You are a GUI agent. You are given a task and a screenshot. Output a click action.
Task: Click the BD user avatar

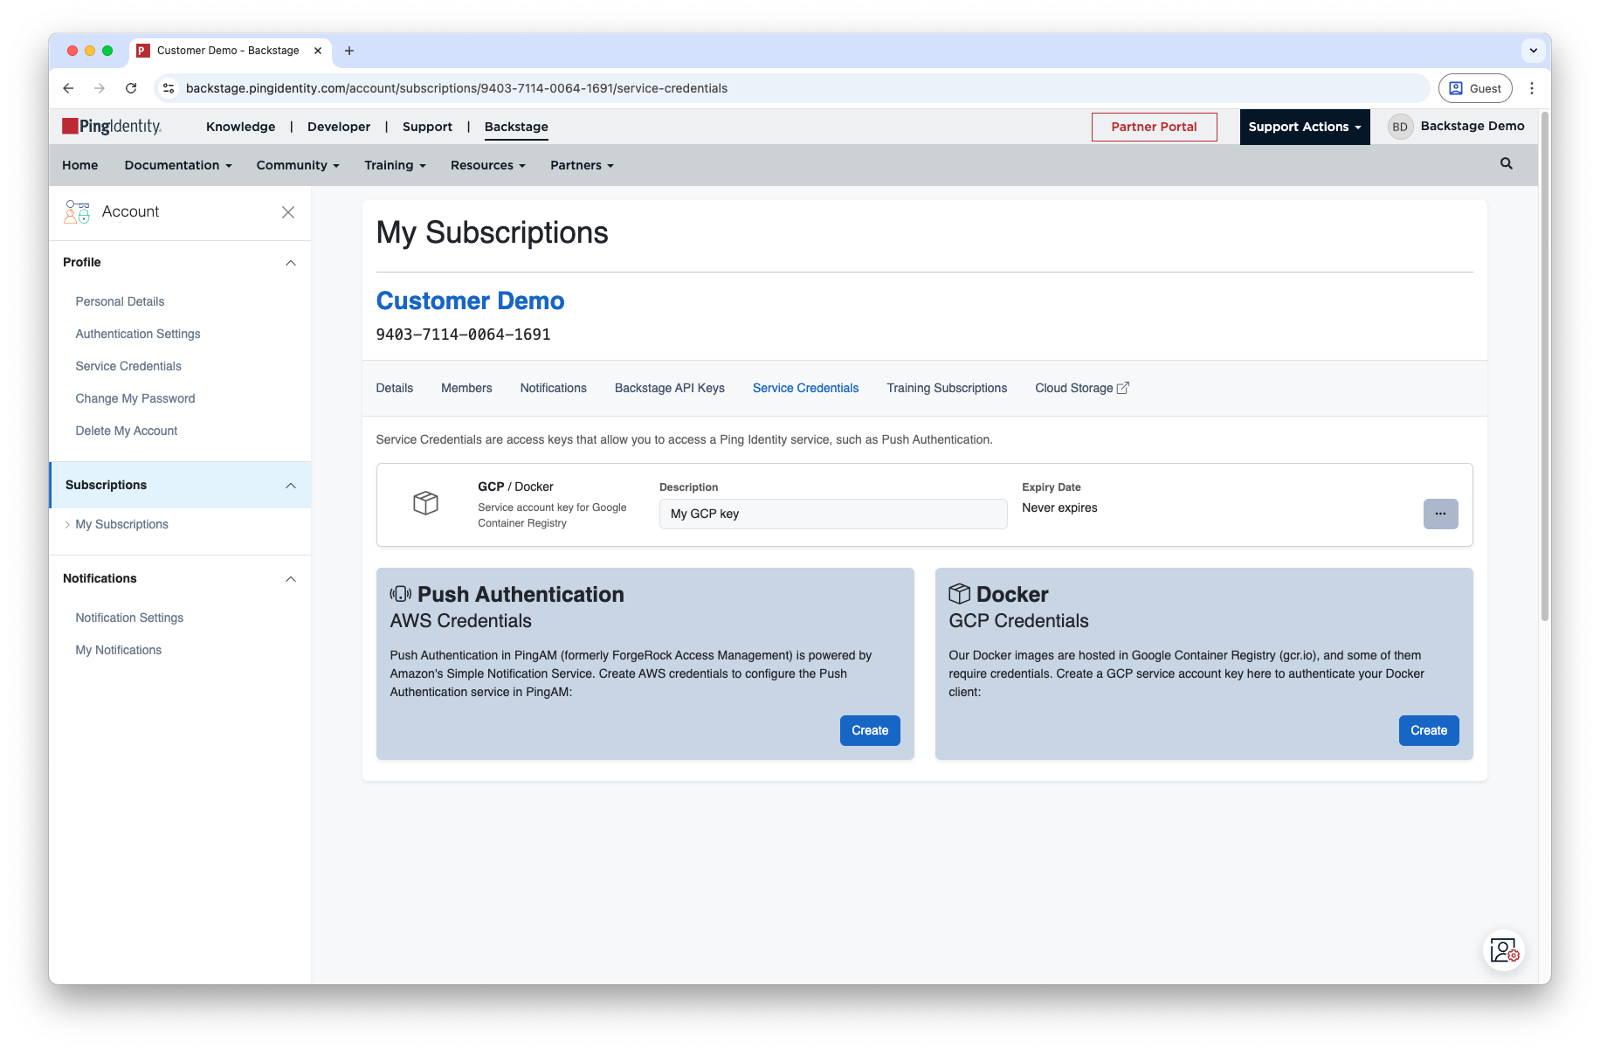coord(1400,127)
